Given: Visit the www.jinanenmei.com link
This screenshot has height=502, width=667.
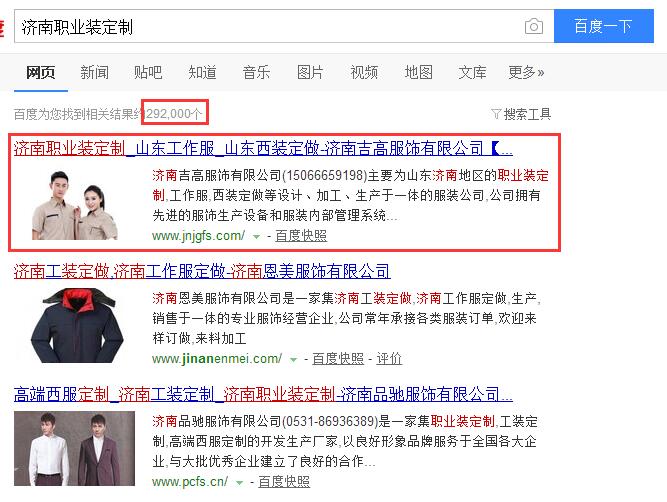Looking at the screenshot, I should pyautogui.click(x=217, y=359).
